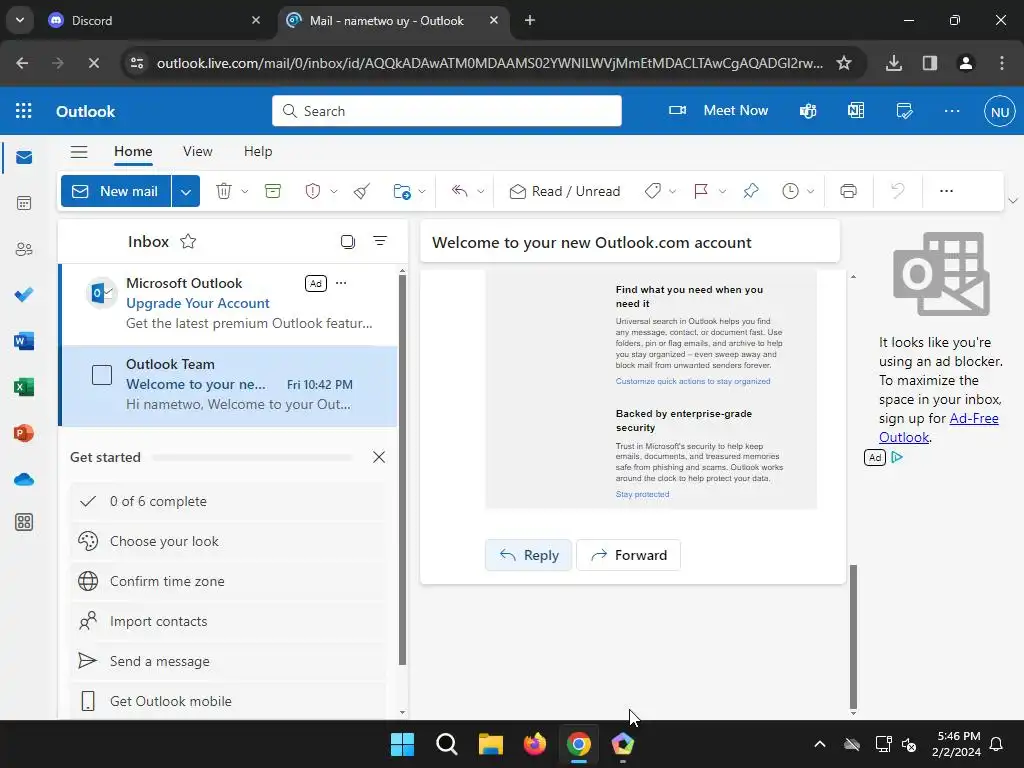The width and height of the screenshot is (1024, 768).
Task: Open Customize quick actions link
Action: coord(693,381)
